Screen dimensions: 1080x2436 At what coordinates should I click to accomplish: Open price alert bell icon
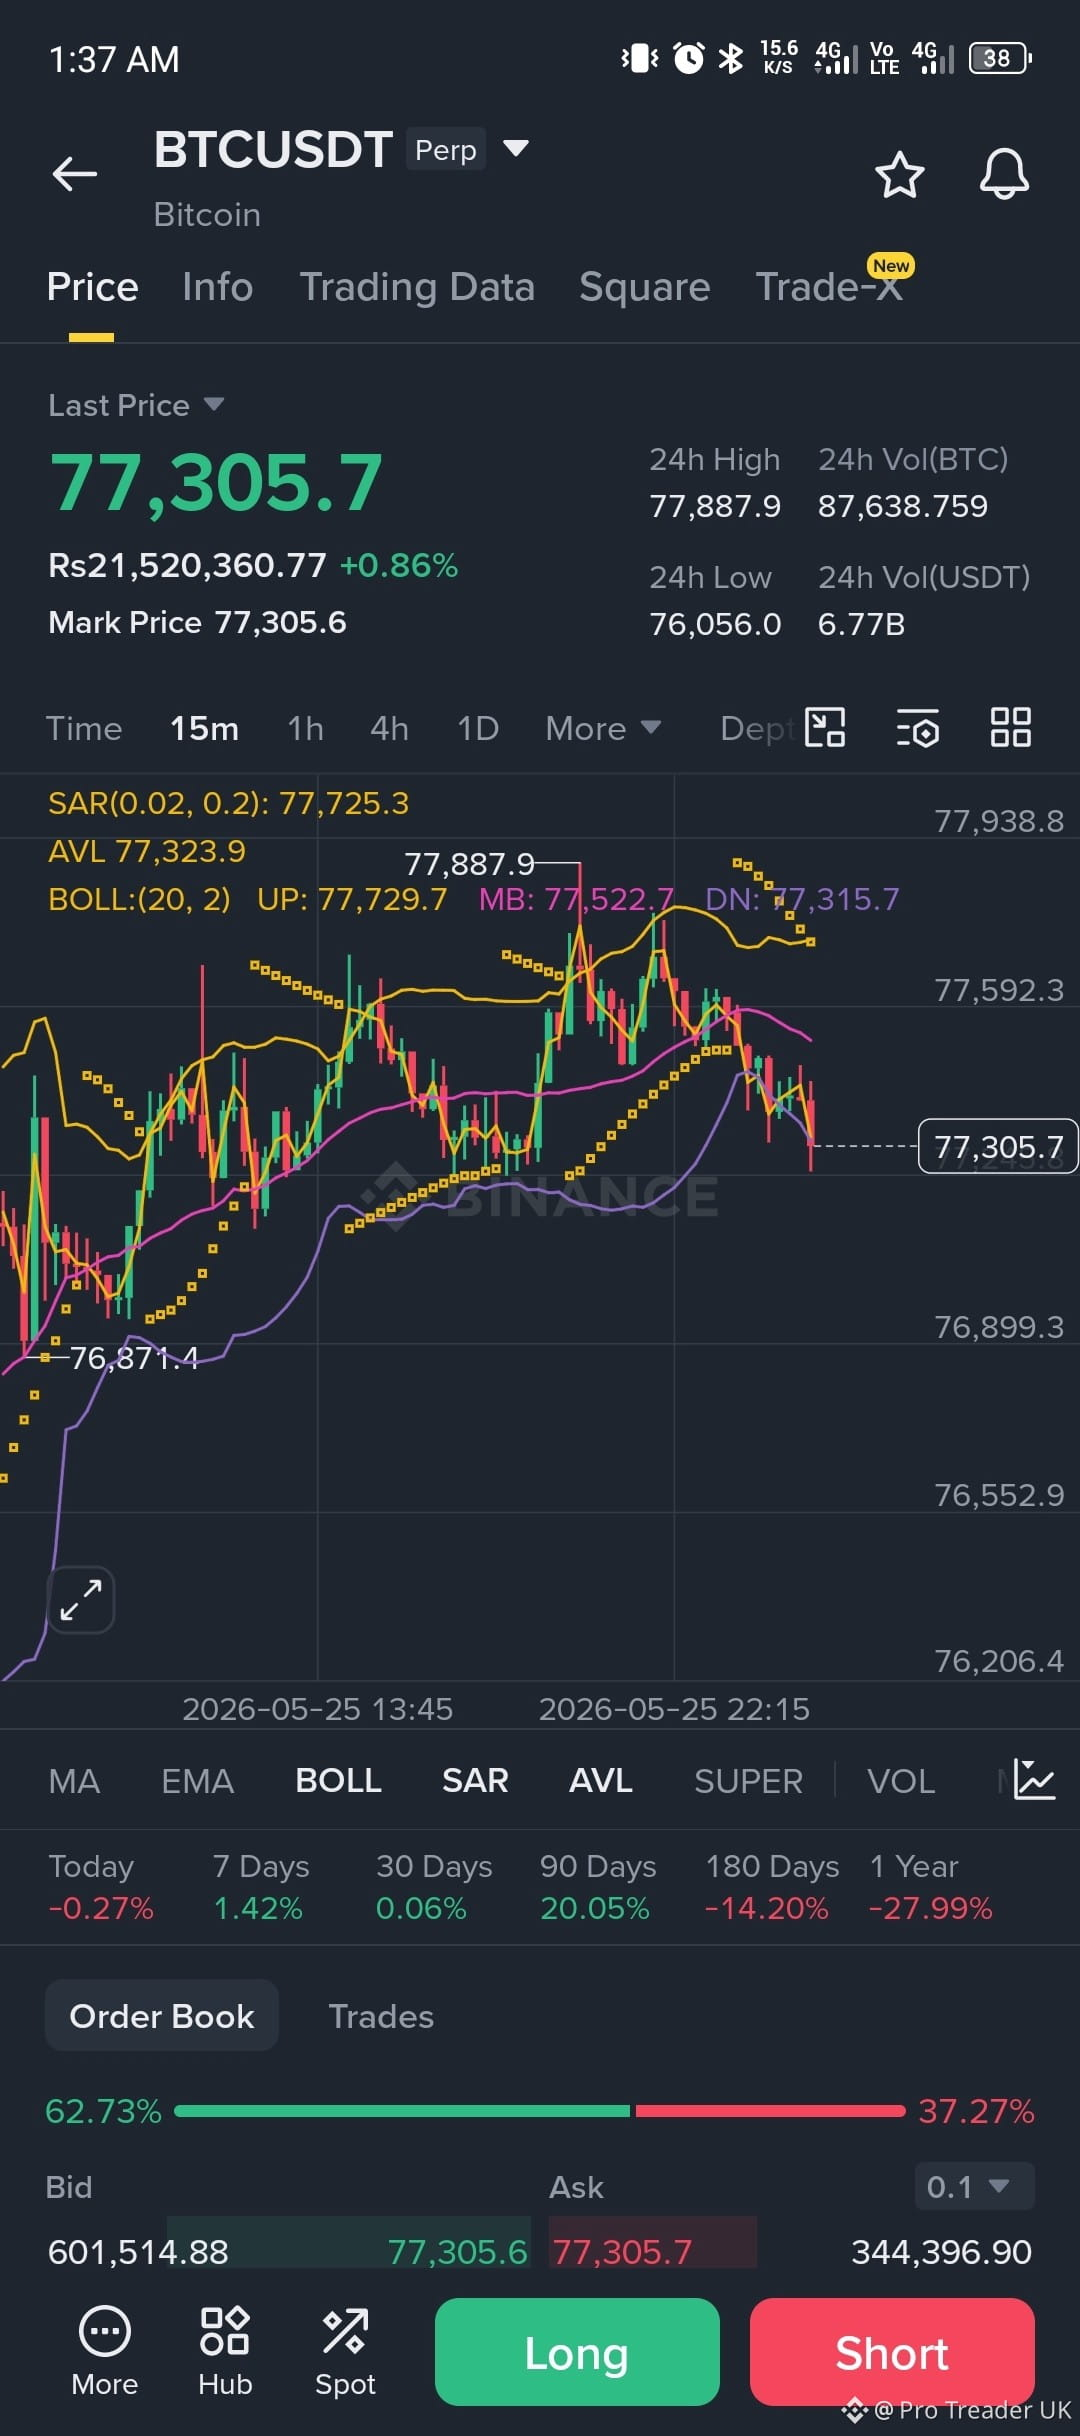click(x=1004, y=174)
